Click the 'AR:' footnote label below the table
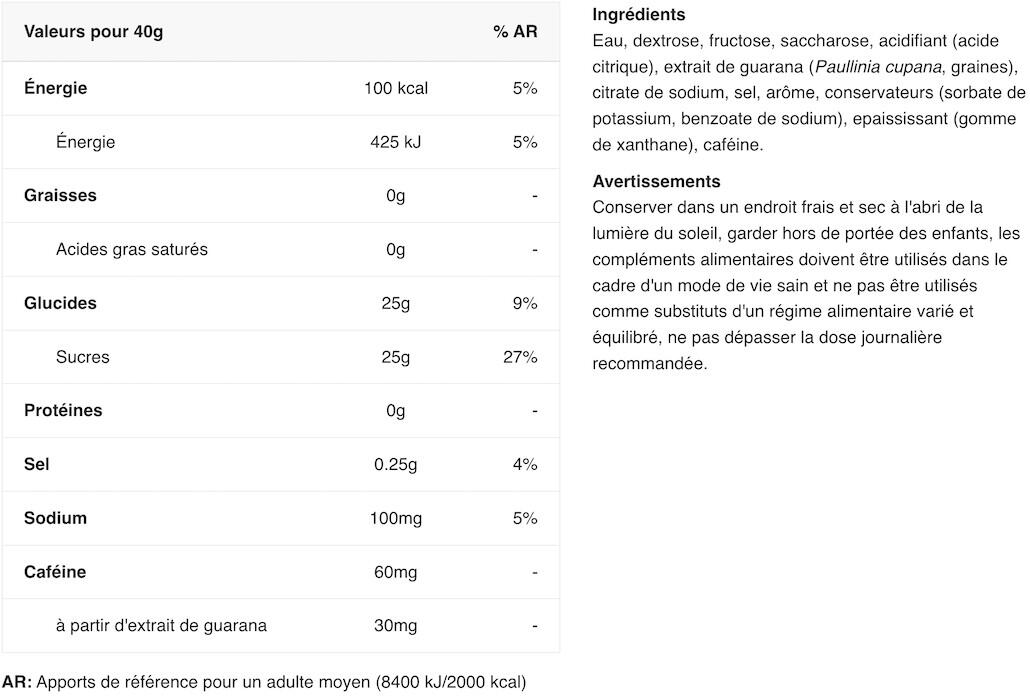The height and width of the screenshot is (700, 1030). click(x=17, y=682)
